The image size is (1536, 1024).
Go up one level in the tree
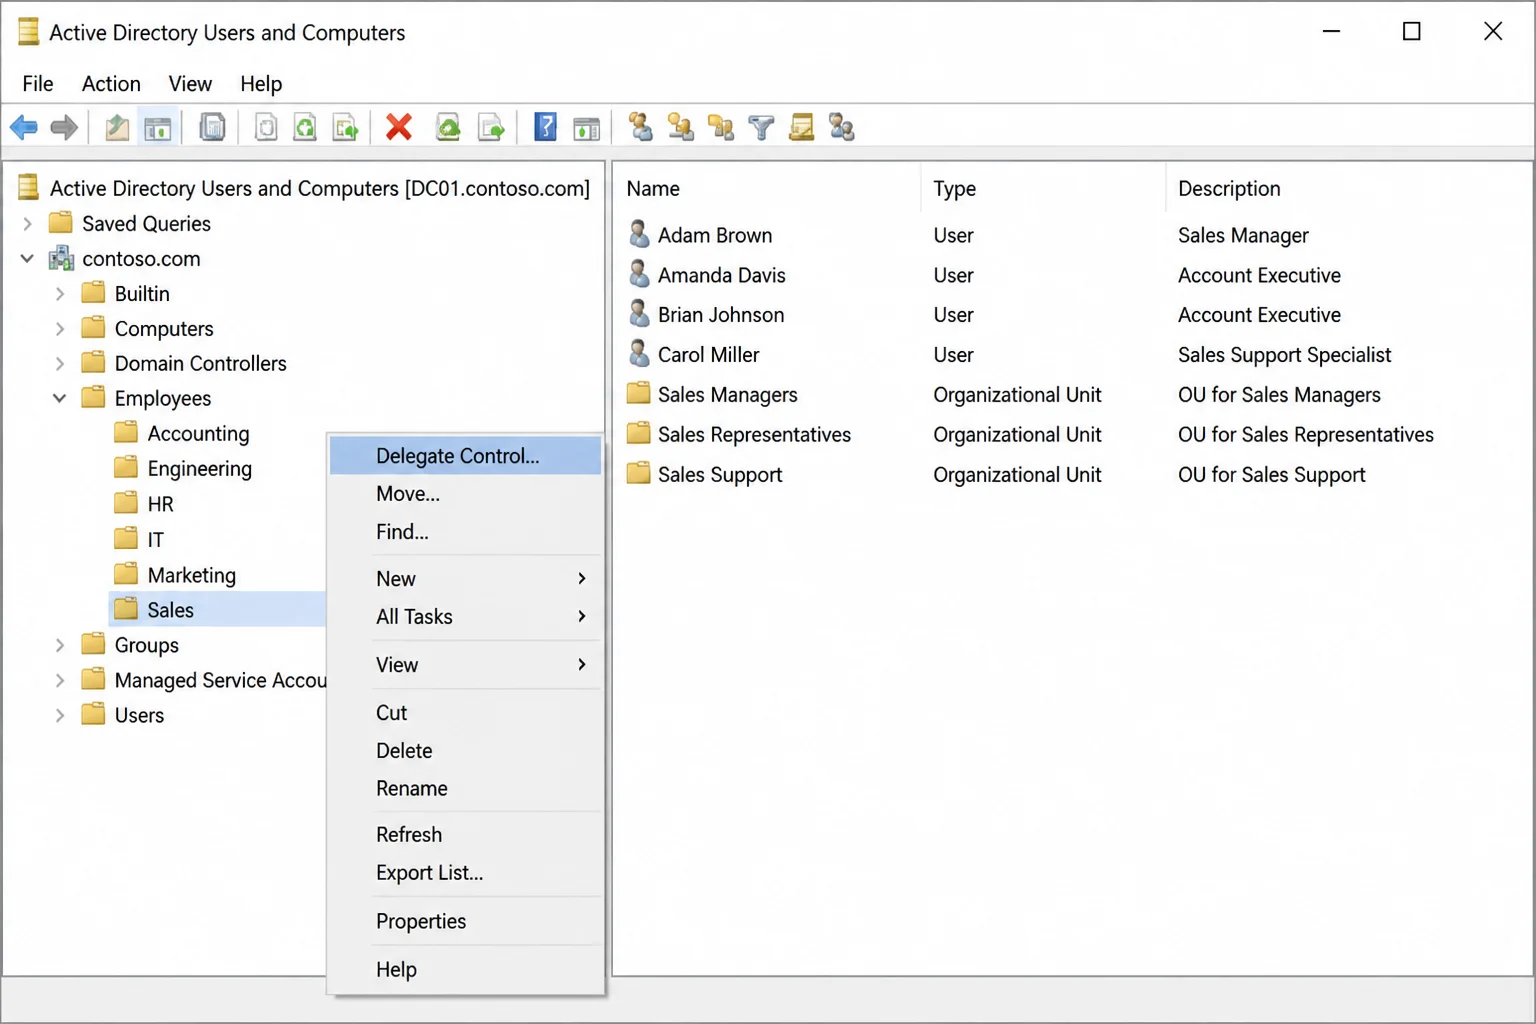(x=117, y=127)
